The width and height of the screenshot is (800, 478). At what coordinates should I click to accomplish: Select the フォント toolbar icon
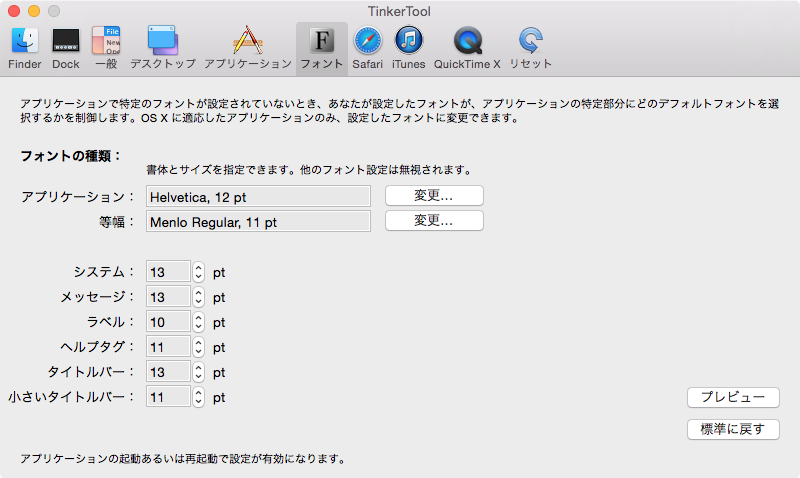[321, 48]
